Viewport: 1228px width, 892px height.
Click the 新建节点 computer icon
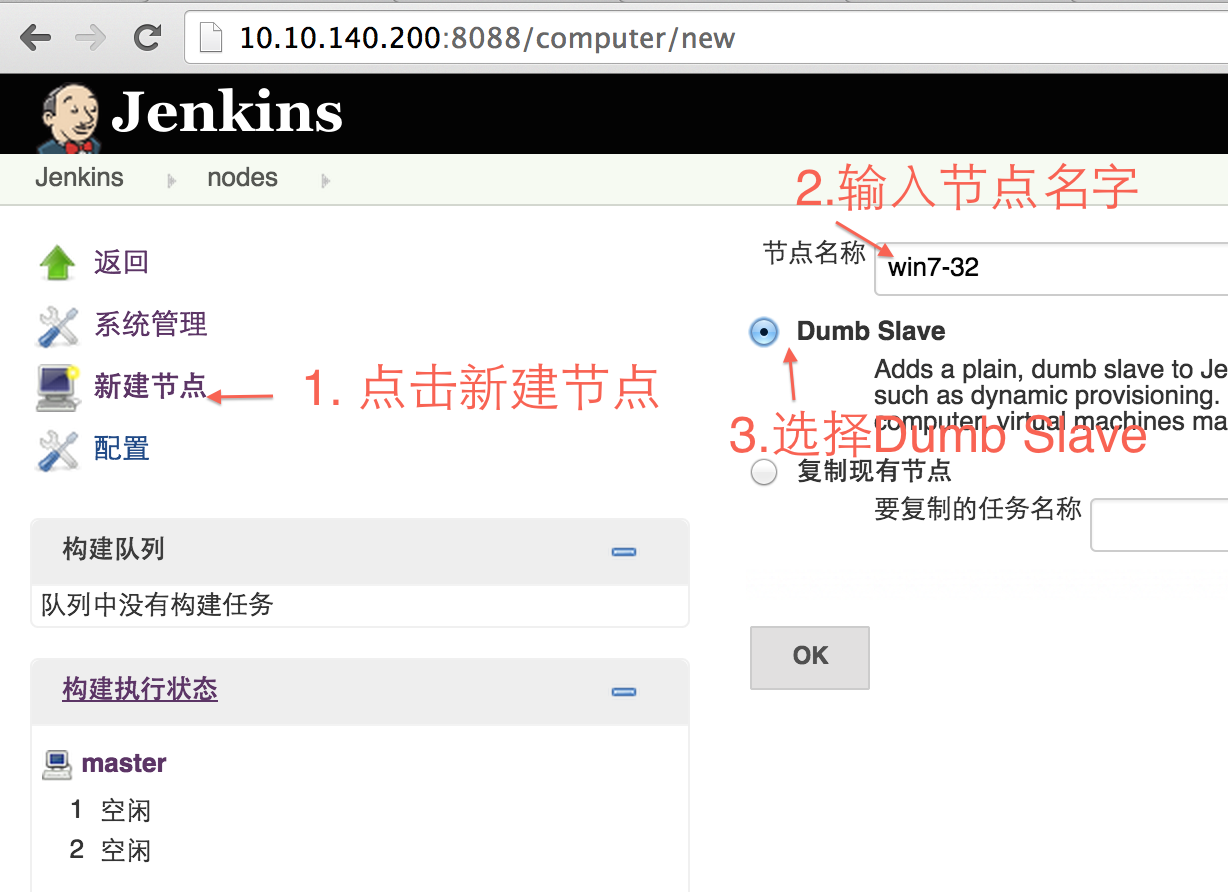(57, 388)
